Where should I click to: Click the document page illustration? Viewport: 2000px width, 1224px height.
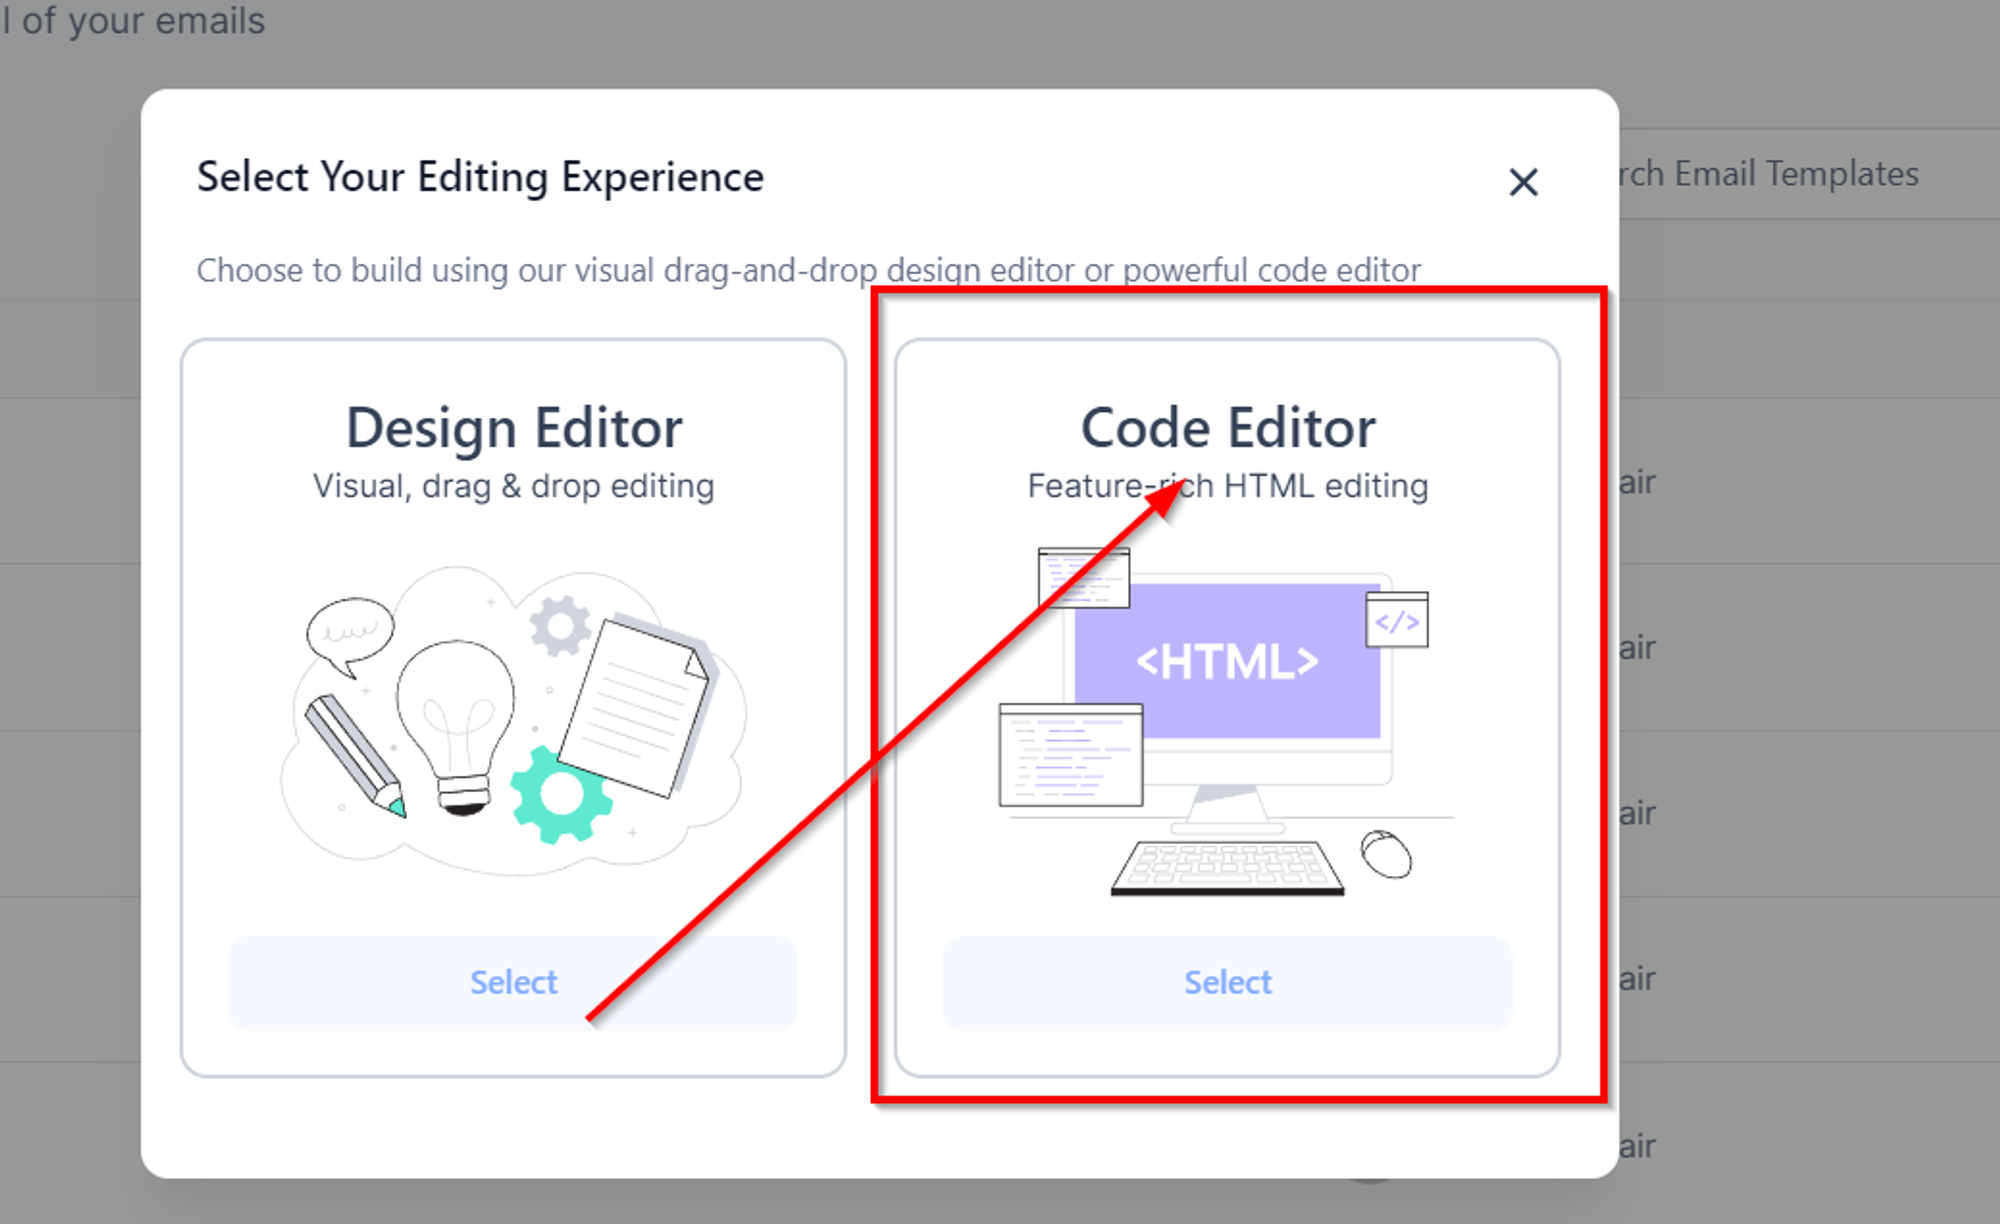[x=637, y=706]
